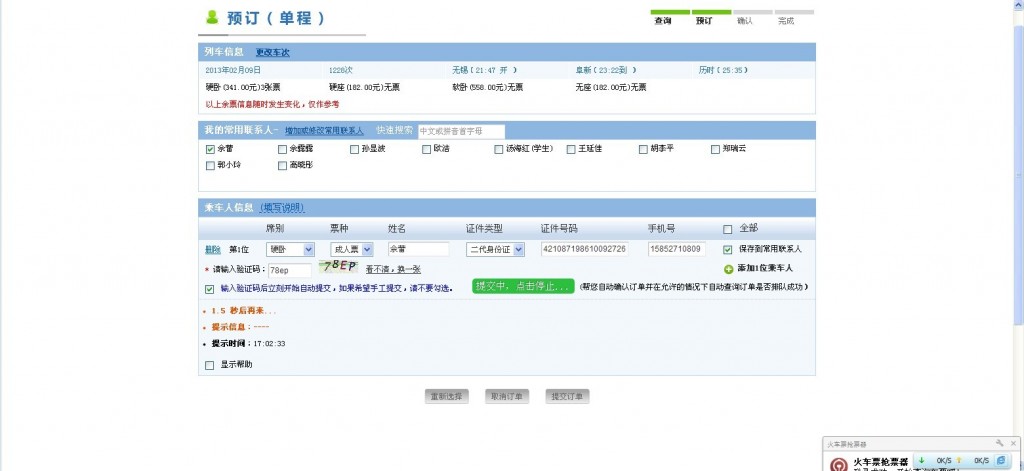Click the captcha image 78EP to refresh
The height and width of the screenshot is (471, 1024).
(339, 265)
